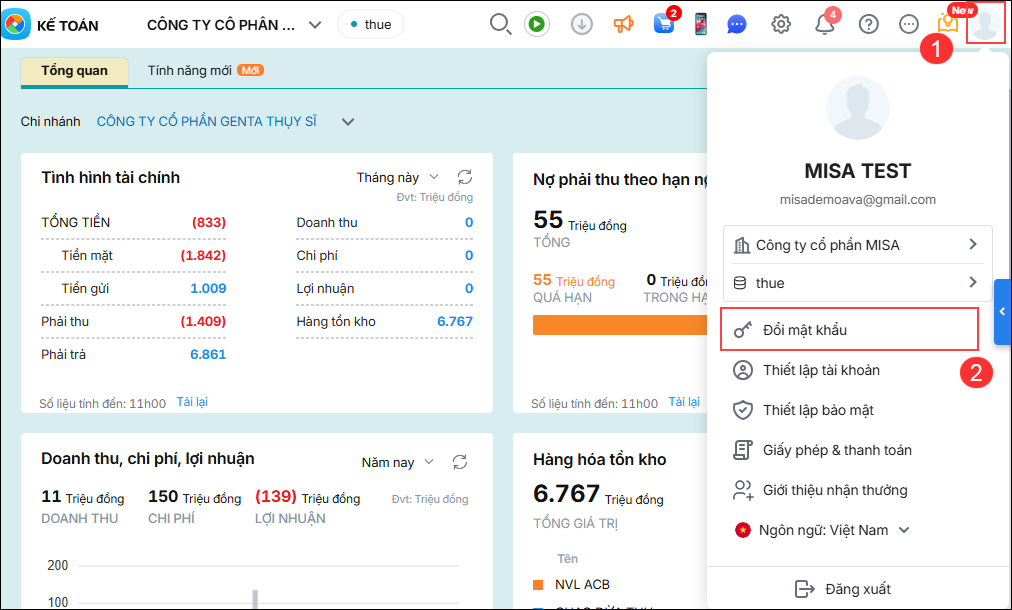The height and width of the screenshot is (610, 1012).
Task: Click Tải lại link under financial summary
Action: (192, 402)
